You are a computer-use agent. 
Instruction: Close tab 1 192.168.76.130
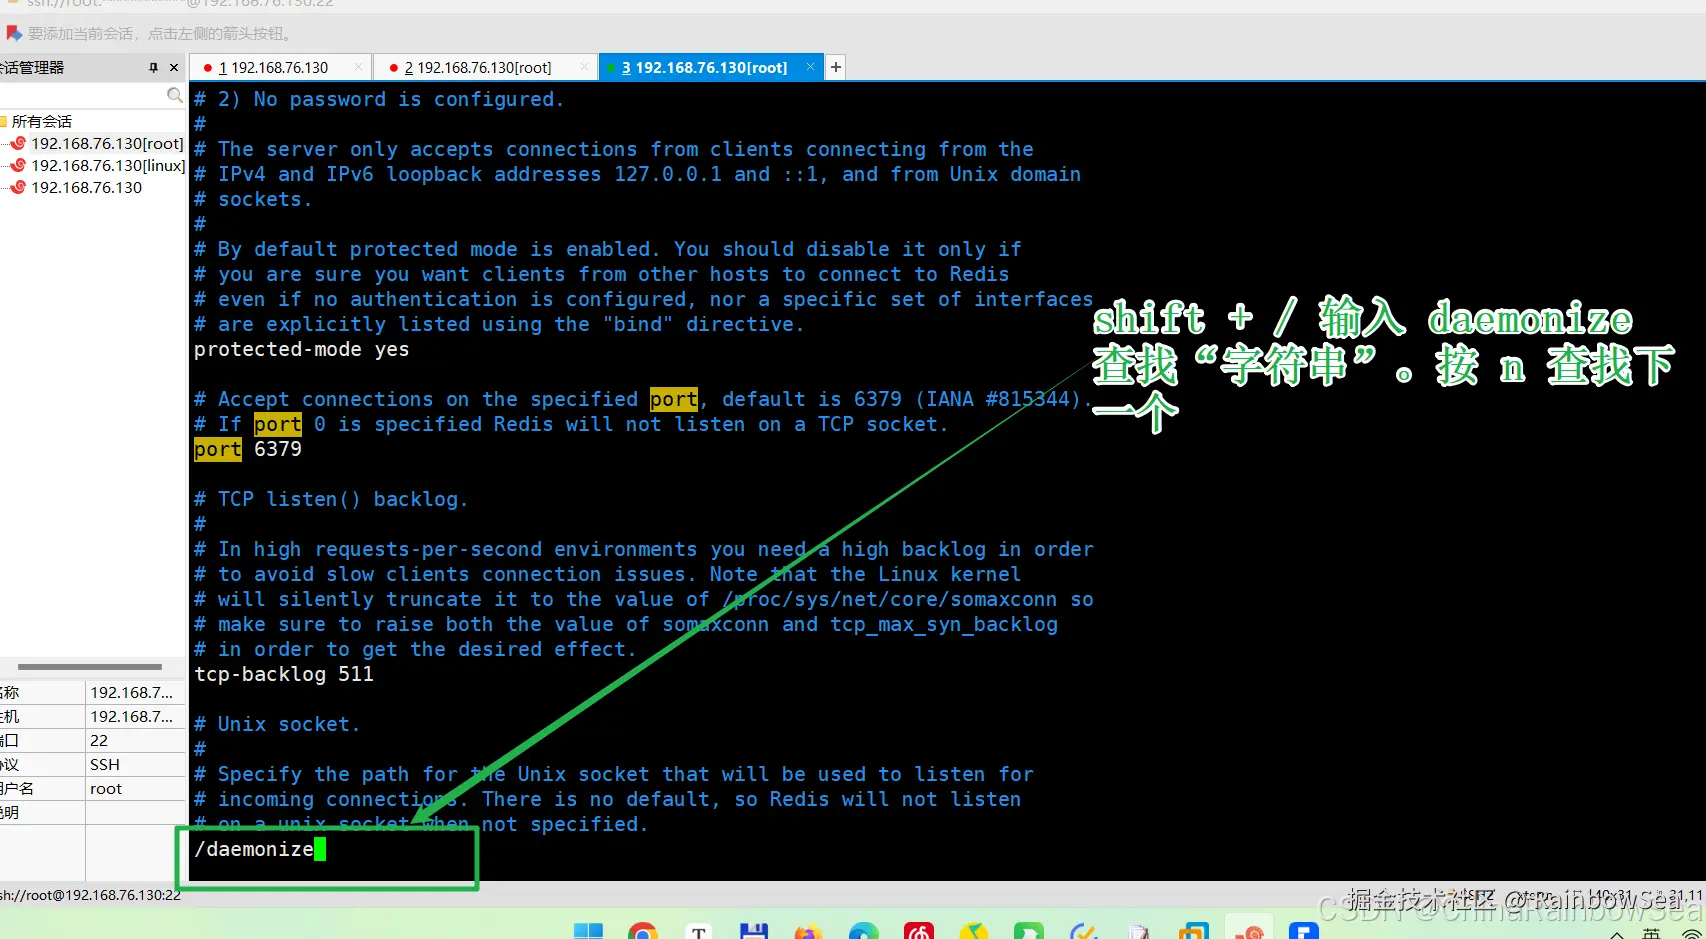coord(359,67)
